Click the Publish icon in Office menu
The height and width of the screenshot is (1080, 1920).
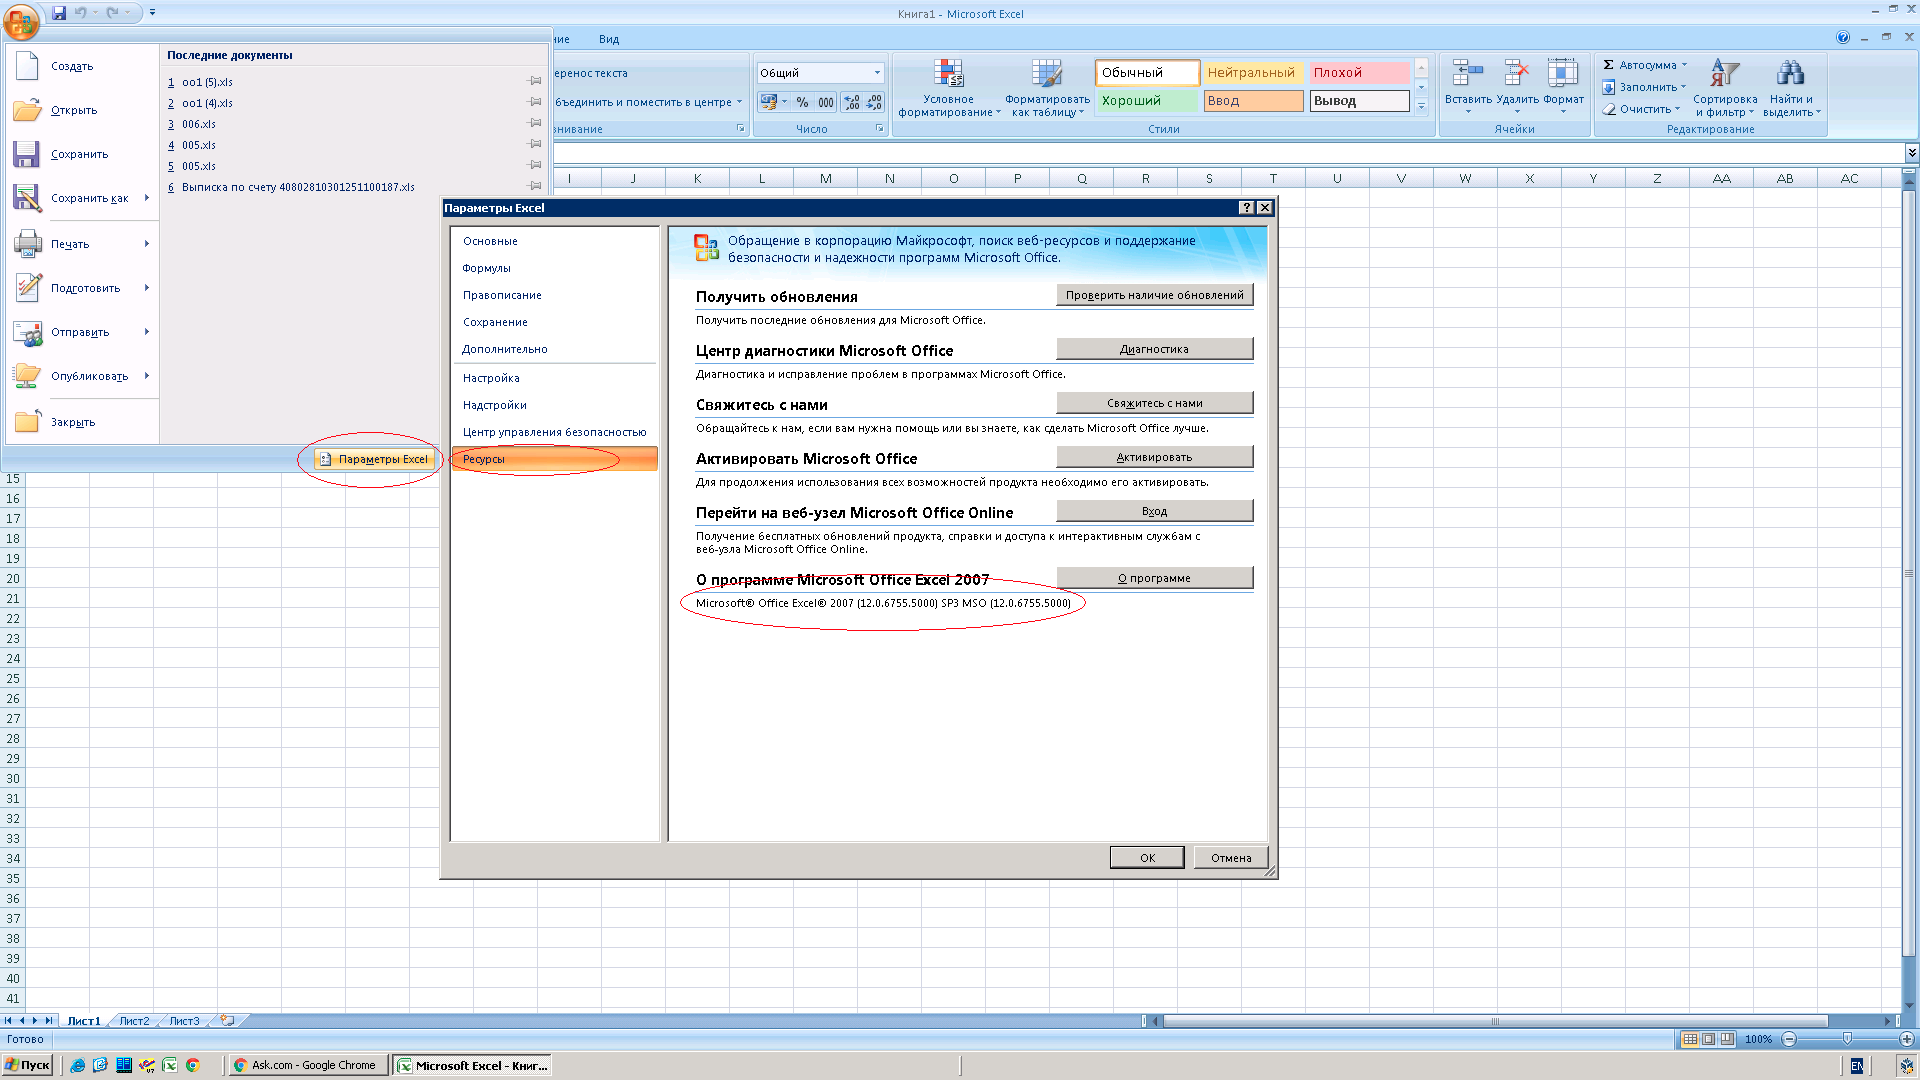[27, 376]
